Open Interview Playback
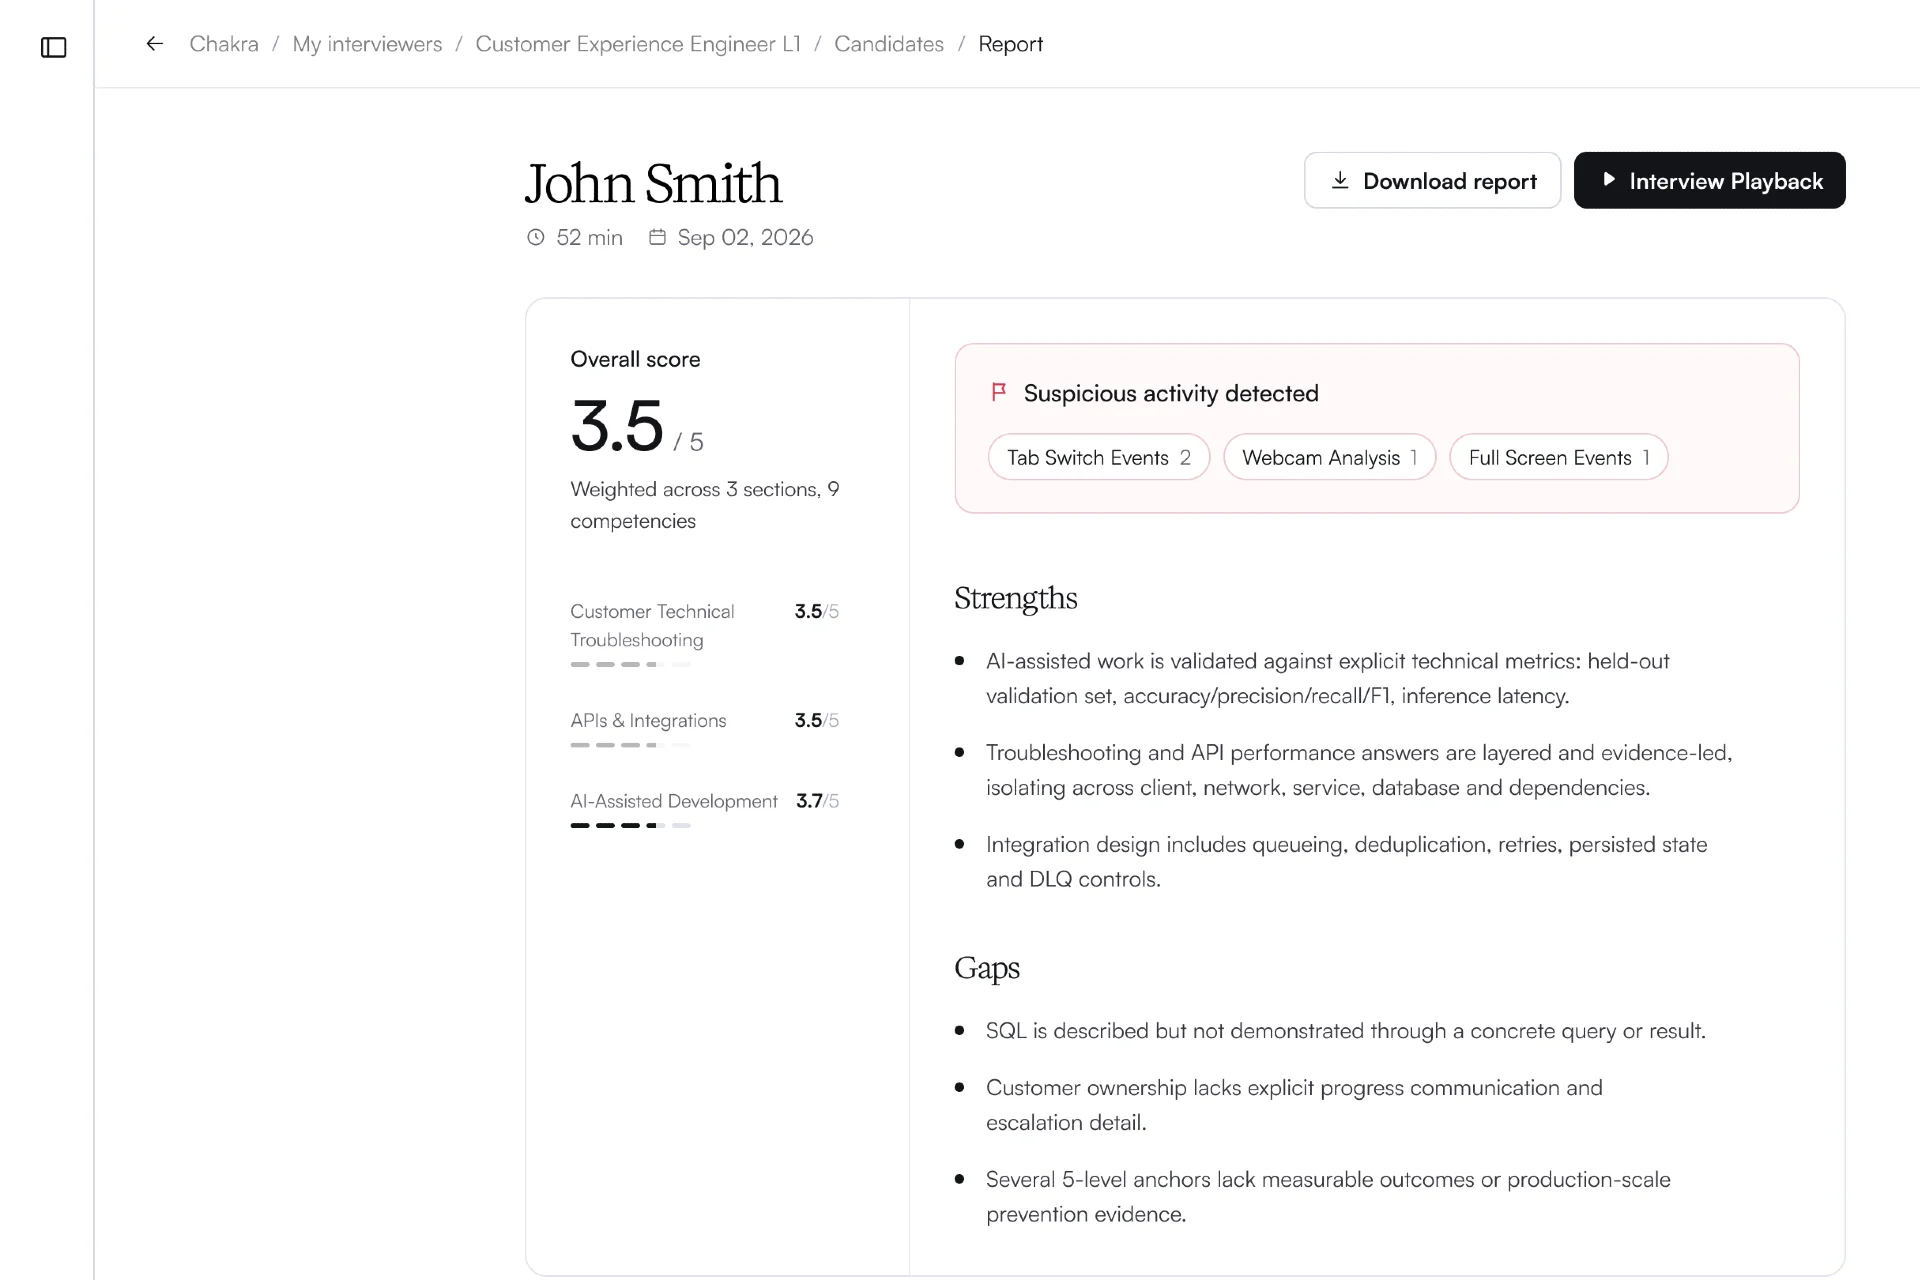The width and height of the screenshot is (1920, 1280). (1709, 180)
